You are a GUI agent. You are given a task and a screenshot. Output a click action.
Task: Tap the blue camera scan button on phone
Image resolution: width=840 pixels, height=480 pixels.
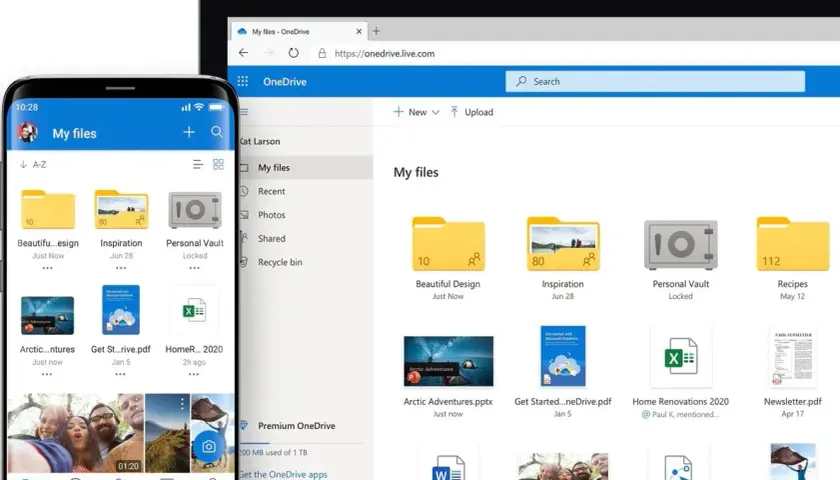(x=208, y=446)
